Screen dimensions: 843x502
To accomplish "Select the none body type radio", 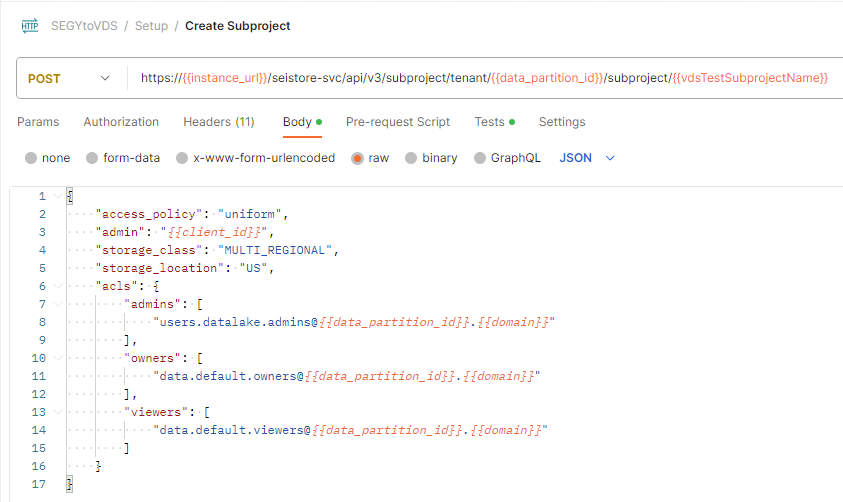I will [x=31, y=158].
